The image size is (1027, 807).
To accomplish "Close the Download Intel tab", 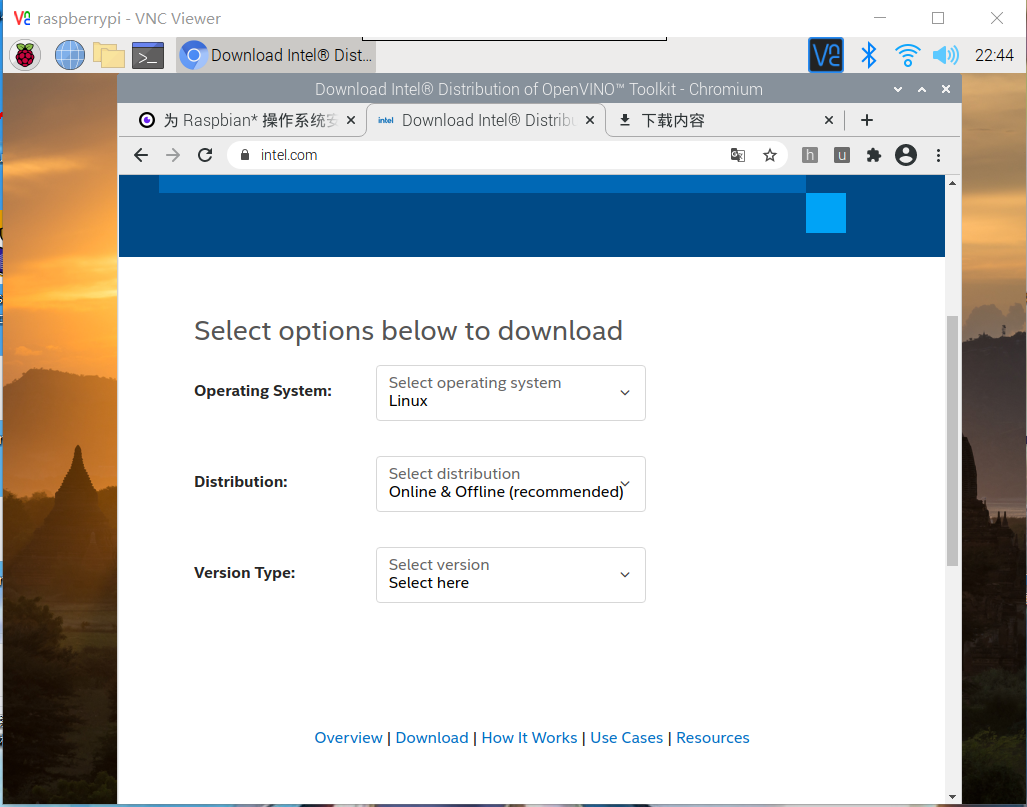I will coord(589,121).
